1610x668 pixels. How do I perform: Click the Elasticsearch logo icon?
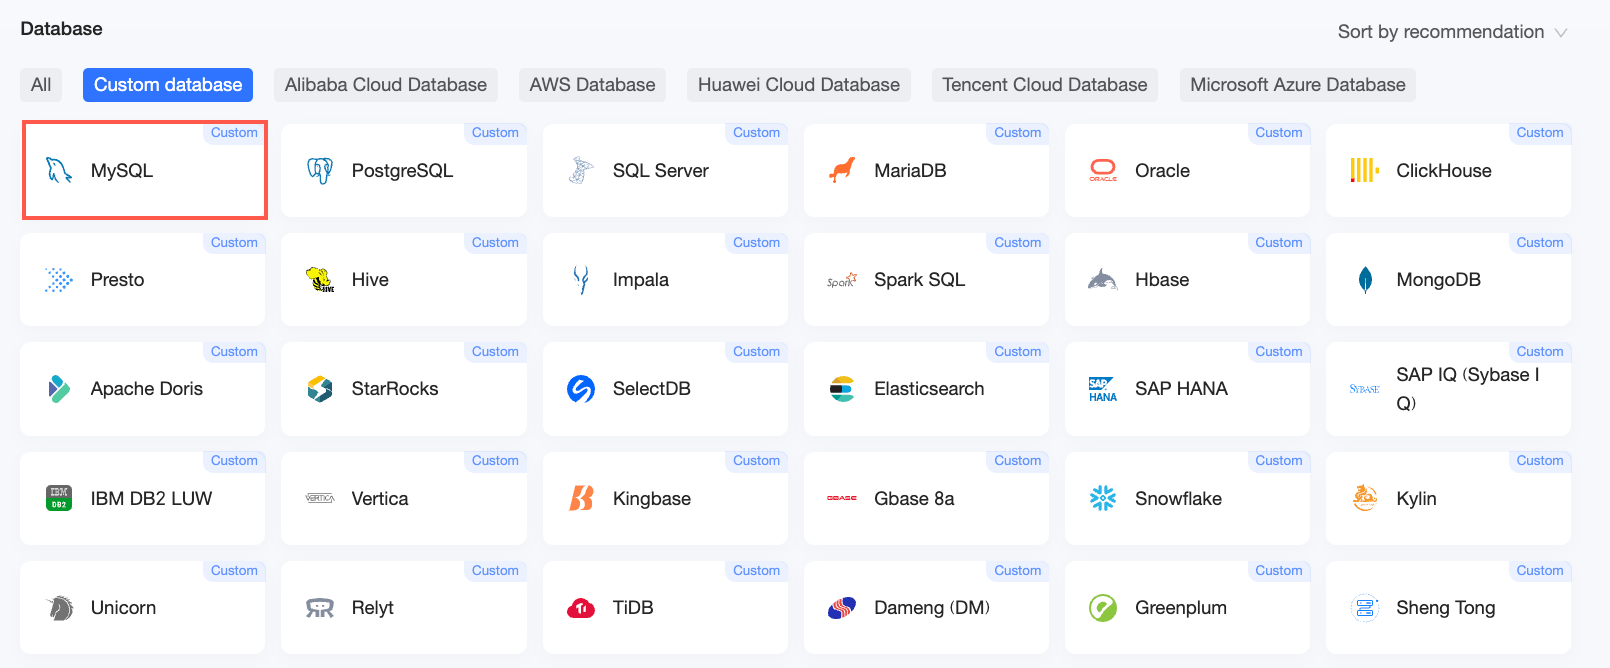842,389
